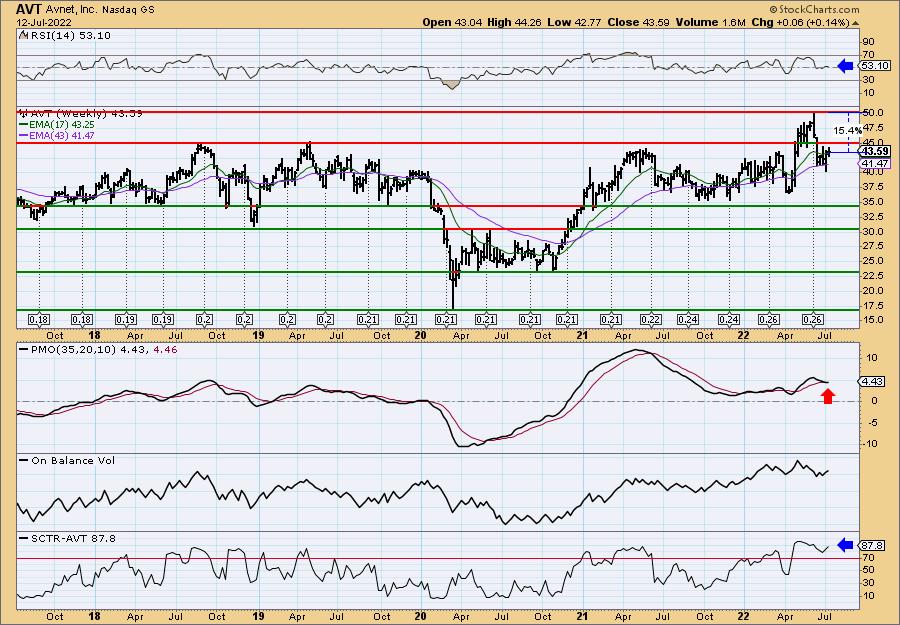
Task: Click the On Balance Vol label
Action: pos(72,461)
